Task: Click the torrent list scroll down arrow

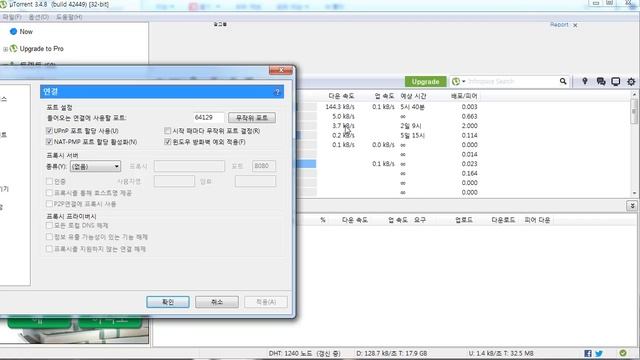Action: 634,193
